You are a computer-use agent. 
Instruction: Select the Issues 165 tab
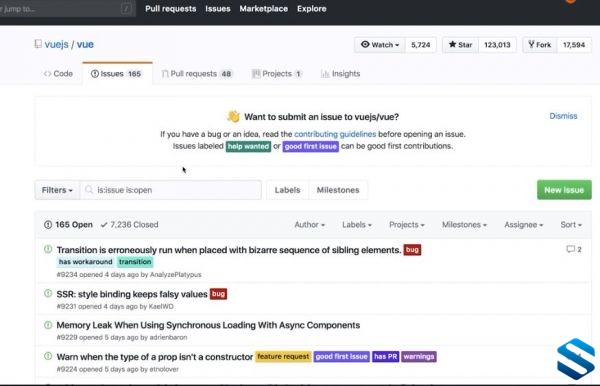(x=117, y=73)
